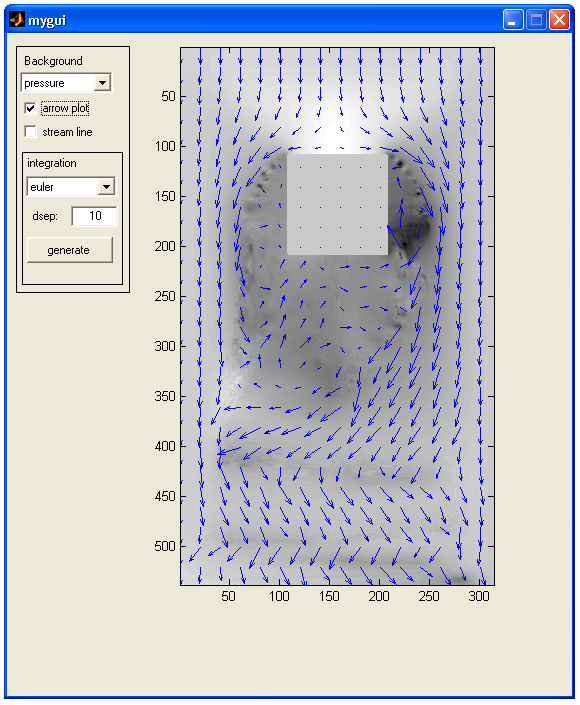The image size is (580, 705).
Task: Click the "arrow plot" label text
Action: pos(65,108)
